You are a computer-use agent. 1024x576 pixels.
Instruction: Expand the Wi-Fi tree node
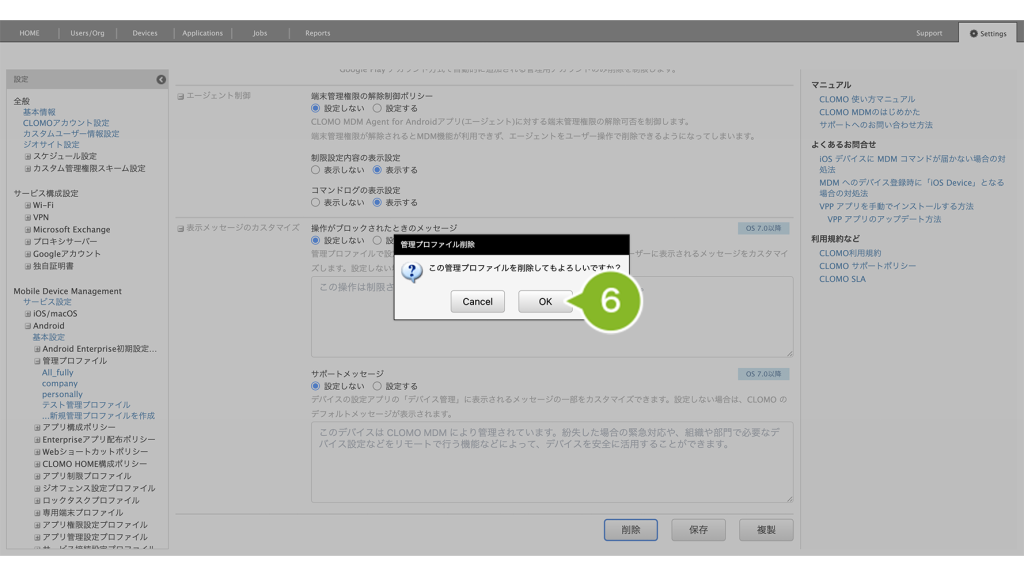coord(29,205)
